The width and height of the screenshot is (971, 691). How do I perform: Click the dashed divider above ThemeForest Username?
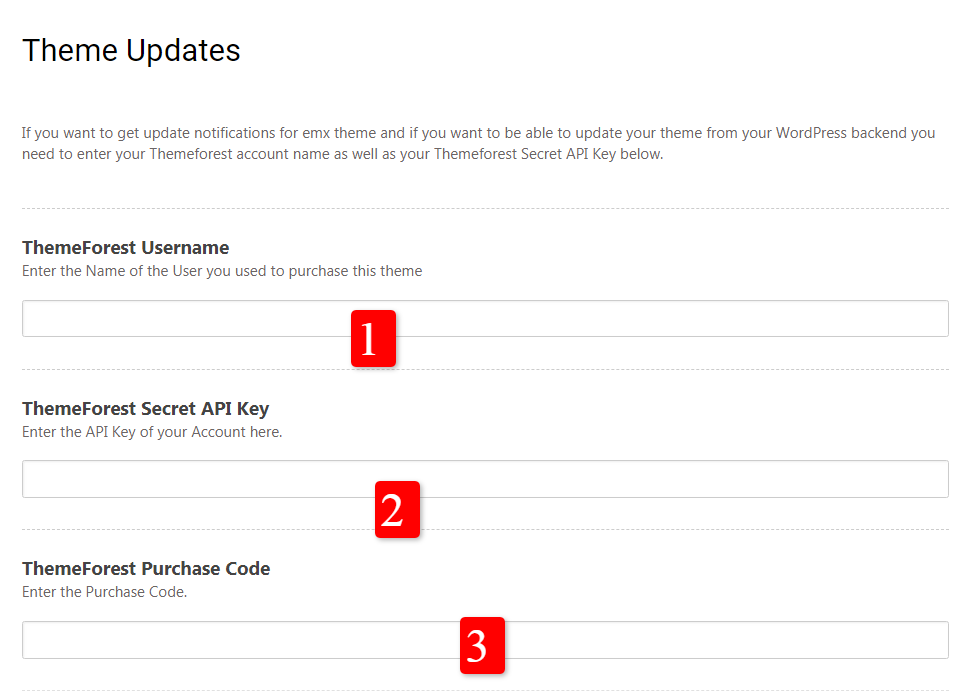485,209
